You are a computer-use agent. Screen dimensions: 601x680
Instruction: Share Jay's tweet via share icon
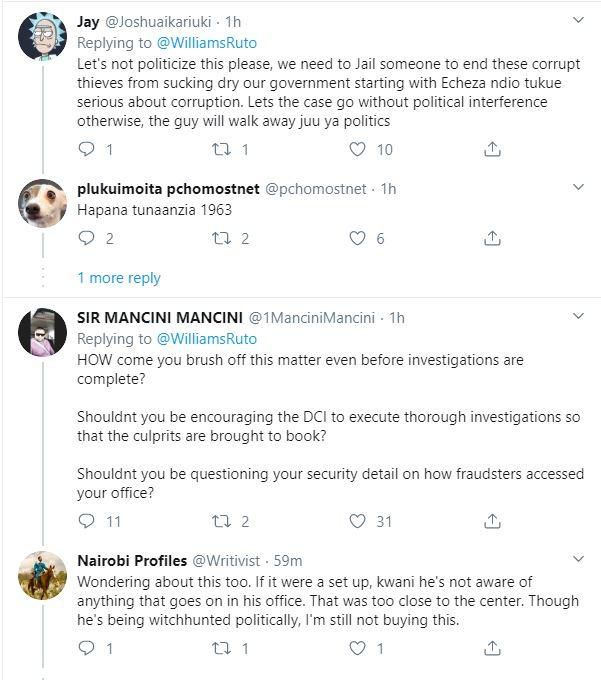coord(492,149)
